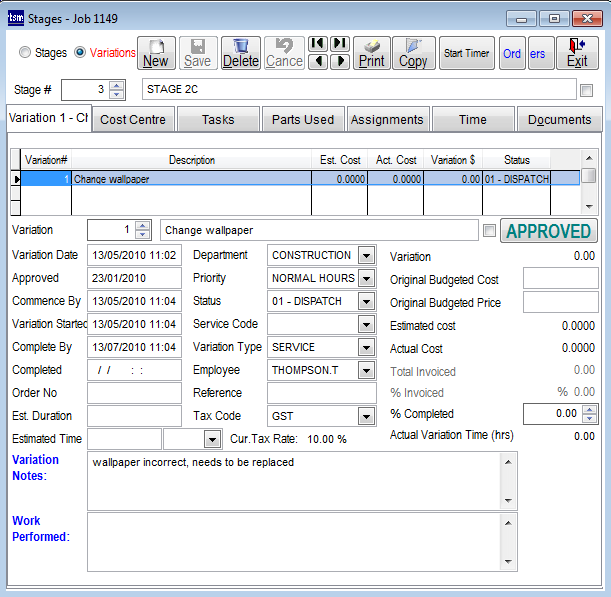Viewport: 611px width, 597px height.
Task: Click the Start Timer button
Action: (x=467, y=53)
